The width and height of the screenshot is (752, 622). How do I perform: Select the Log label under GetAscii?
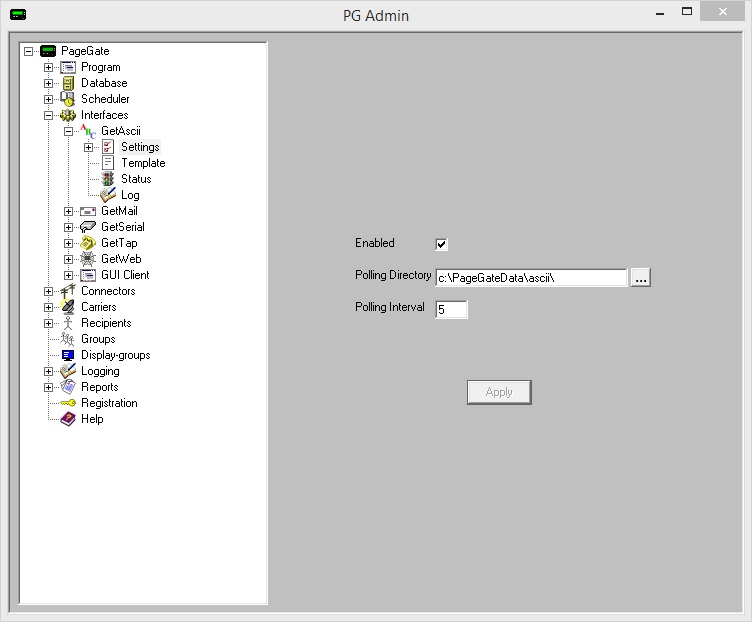coord(130,195)
